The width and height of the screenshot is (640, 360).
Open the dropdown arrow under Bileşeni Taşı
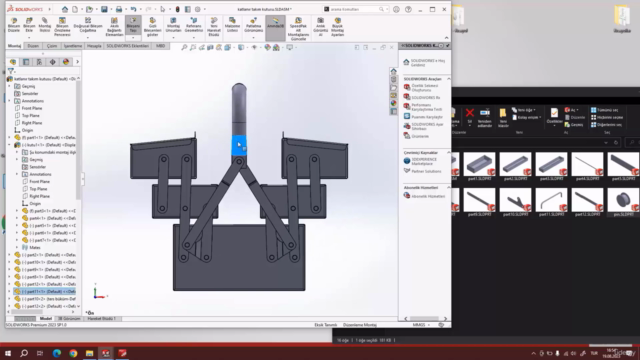133,38
